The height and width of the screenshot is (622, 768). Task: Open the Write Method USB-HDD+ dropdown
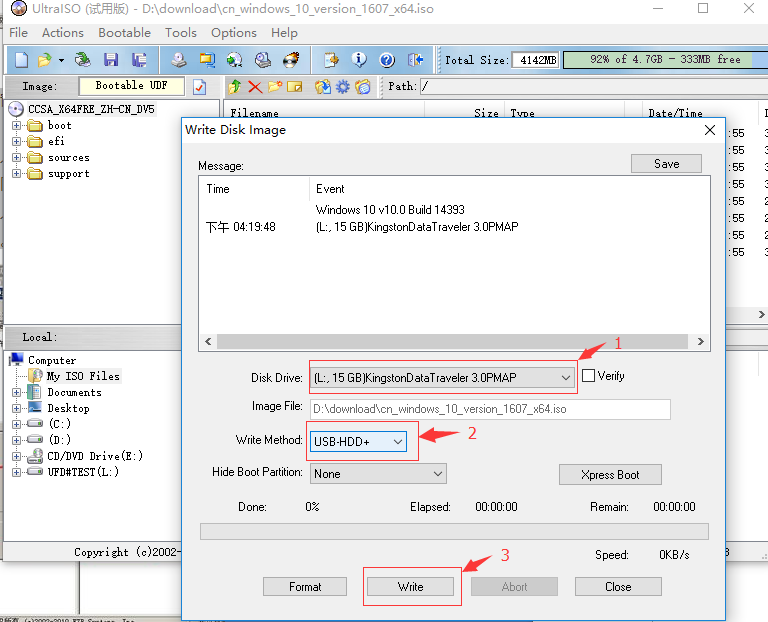pyautogui.click(x=358, y=442)
